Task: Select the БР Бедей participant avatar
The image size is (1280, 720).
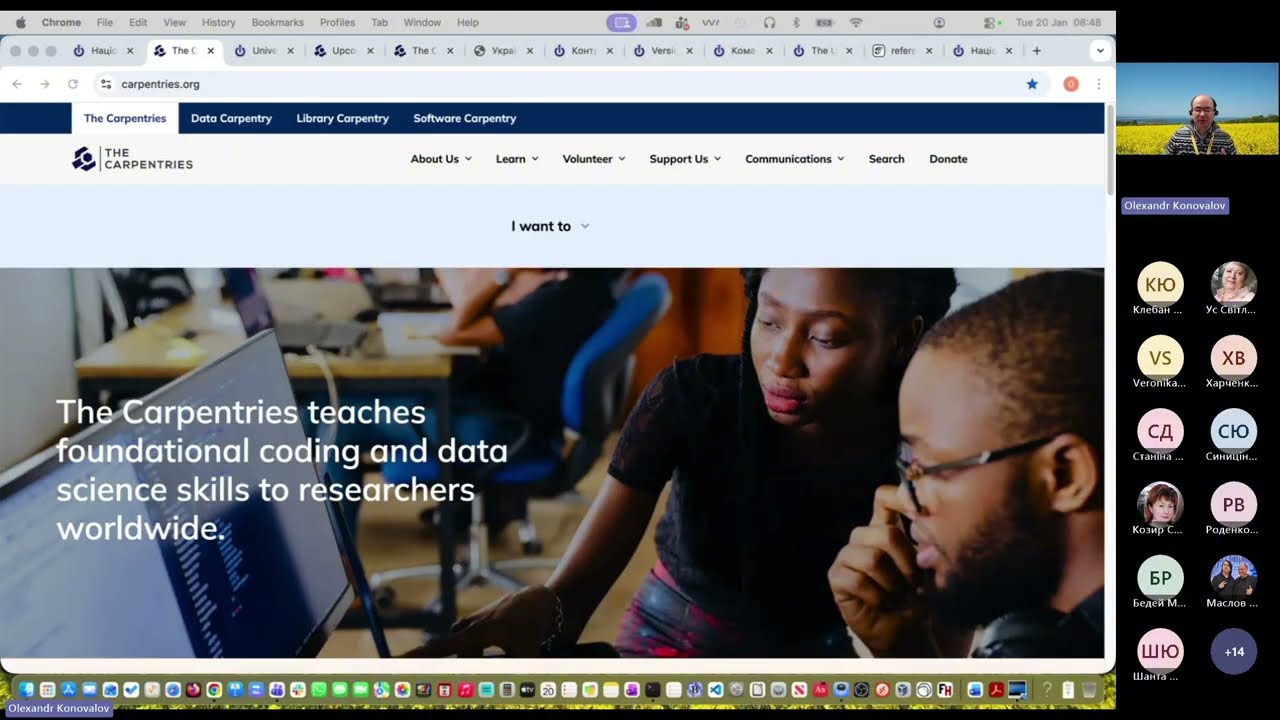Action: click(1160, 578)
